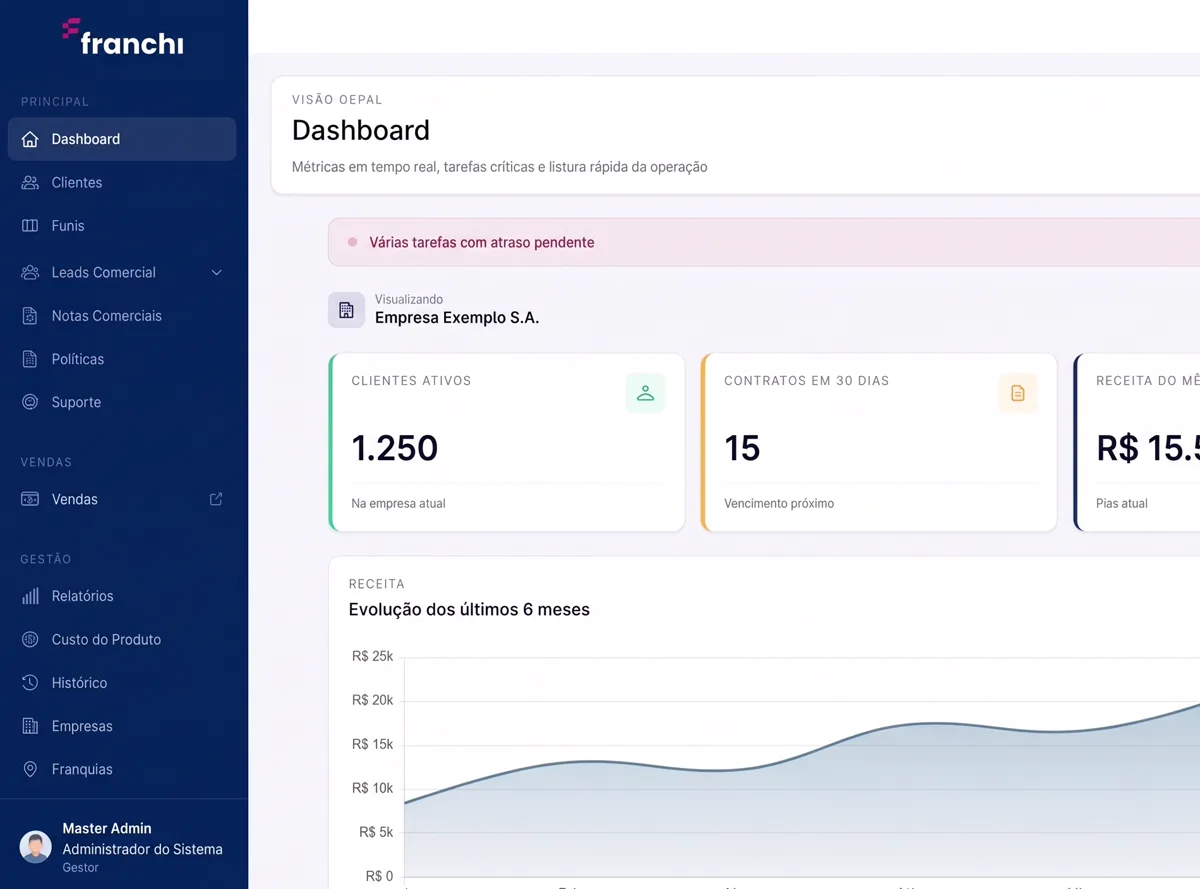Click the Franquias location pin icon

point(30,769)
